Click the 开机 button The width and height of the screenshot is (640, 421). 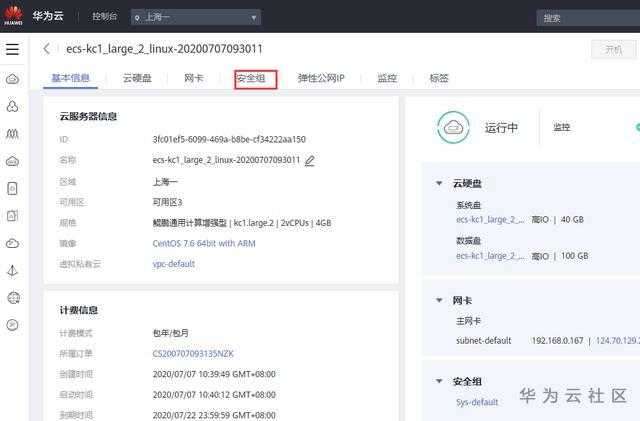[613, 50]
